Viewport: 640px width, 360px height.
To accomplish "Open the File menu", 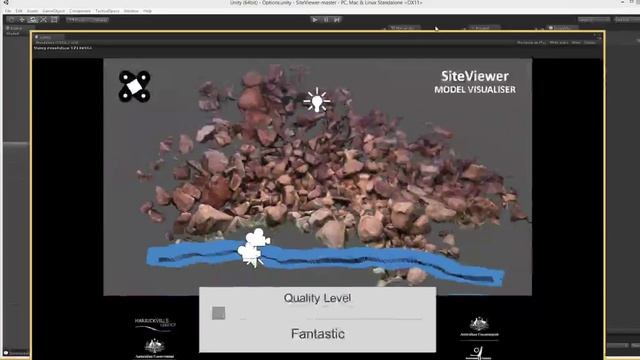I will coord(8,11).
